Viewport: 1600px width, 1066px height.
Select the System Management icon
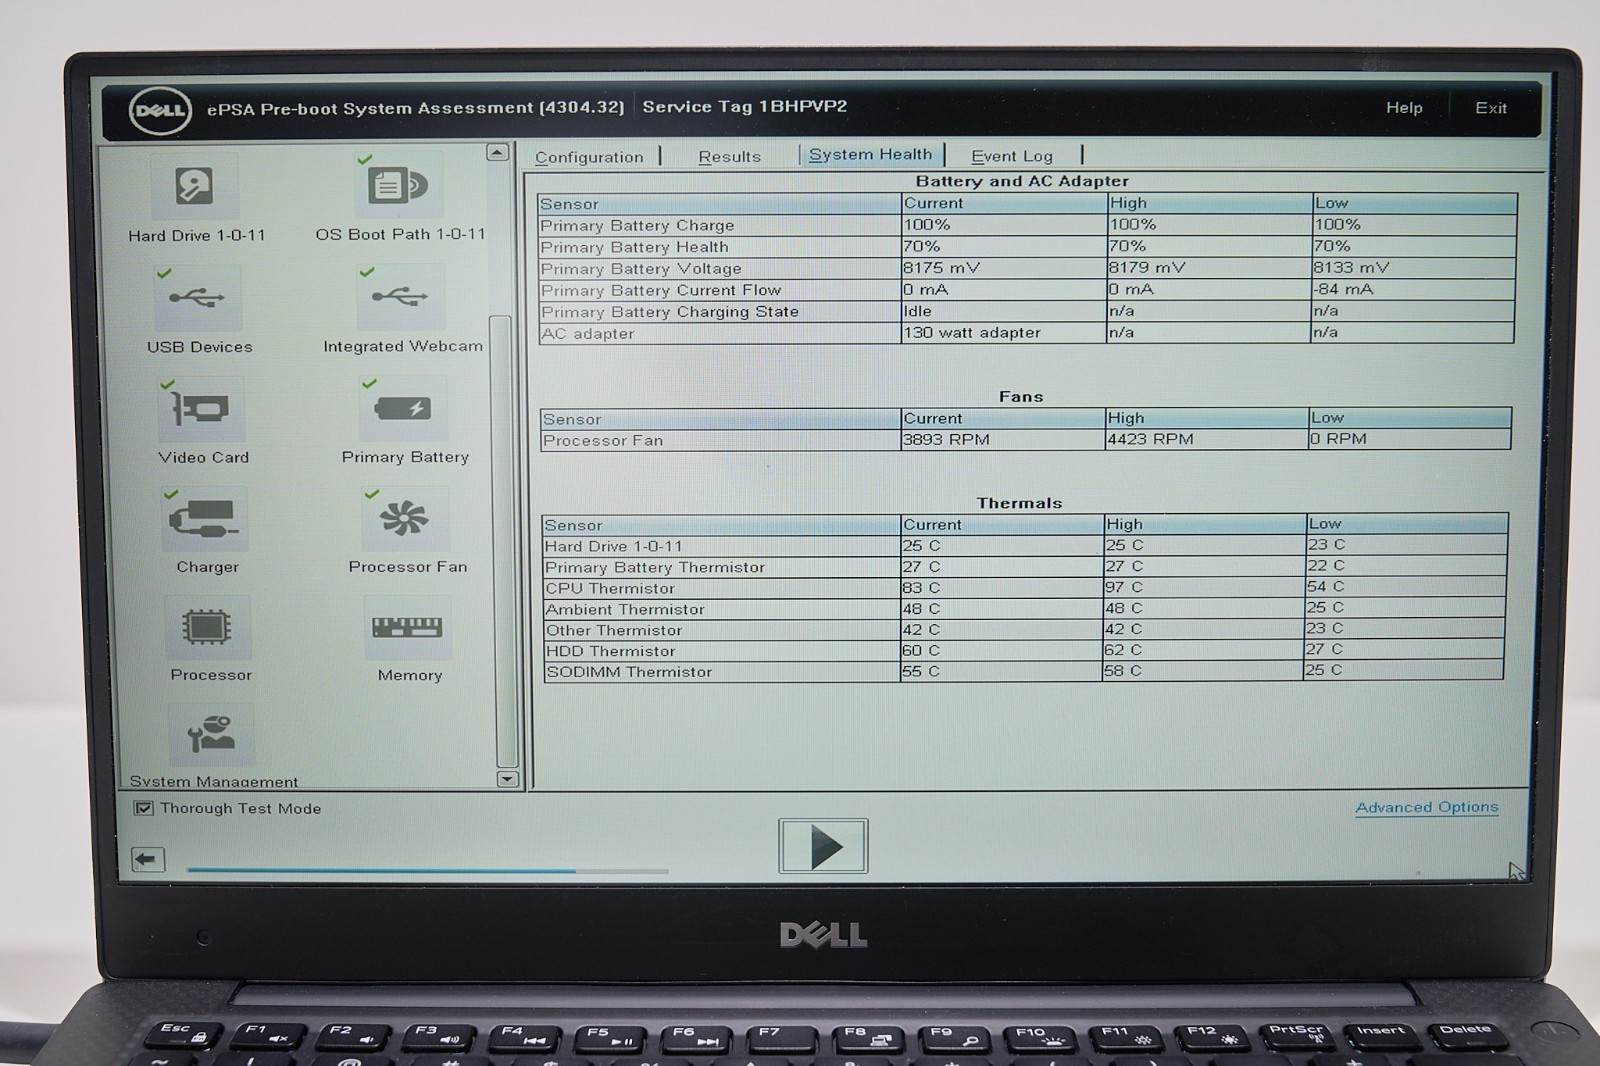point(211,736)
